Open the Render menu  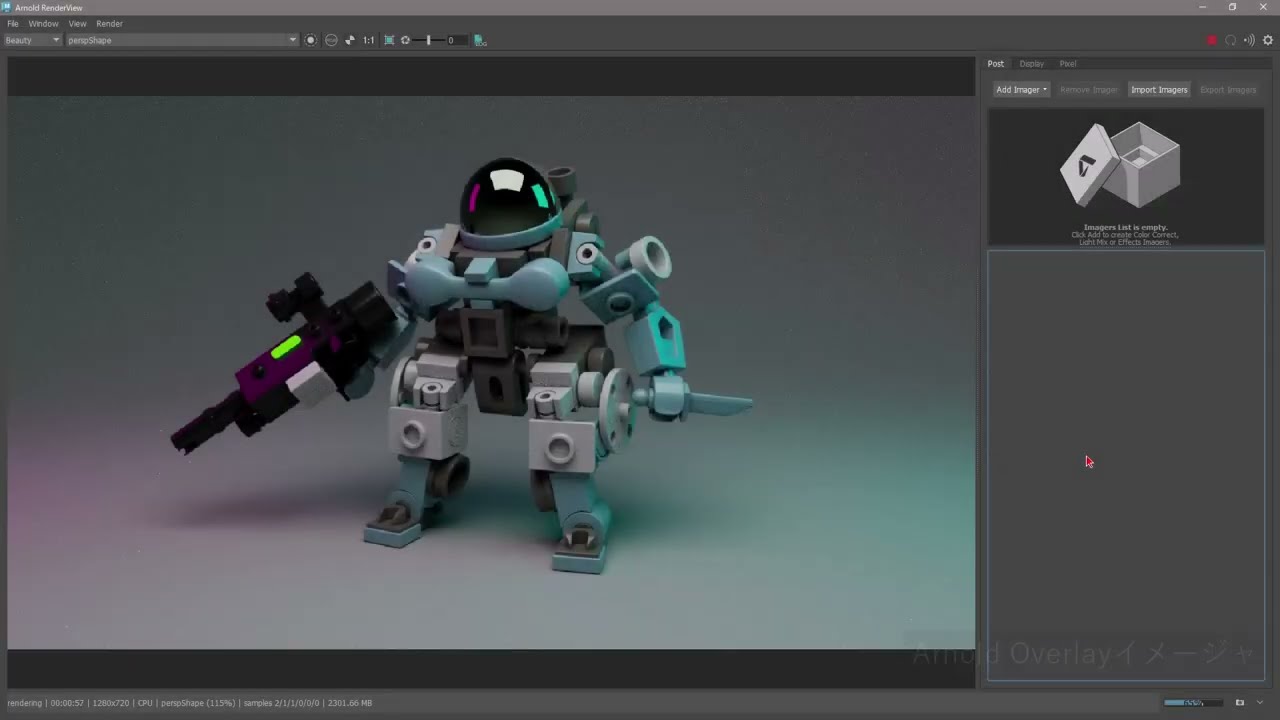pos(109,23)
